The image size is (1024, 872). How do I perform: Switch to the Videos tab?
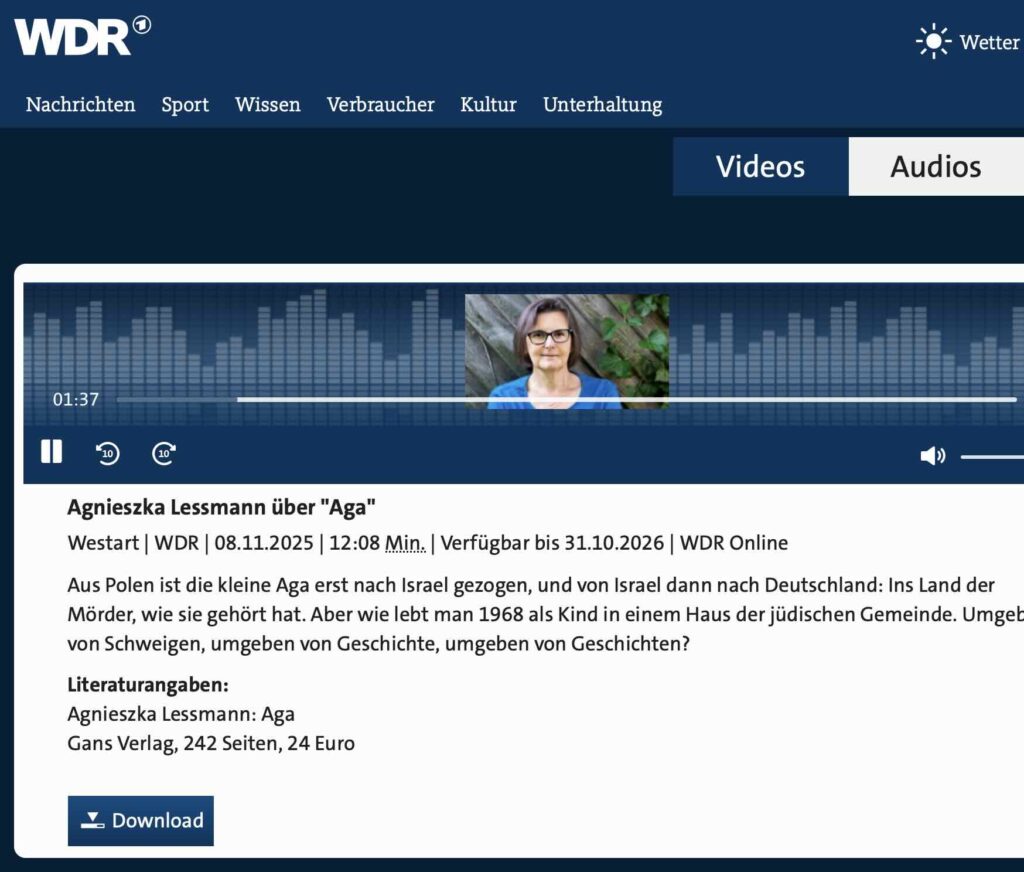[x=760, y=166]
